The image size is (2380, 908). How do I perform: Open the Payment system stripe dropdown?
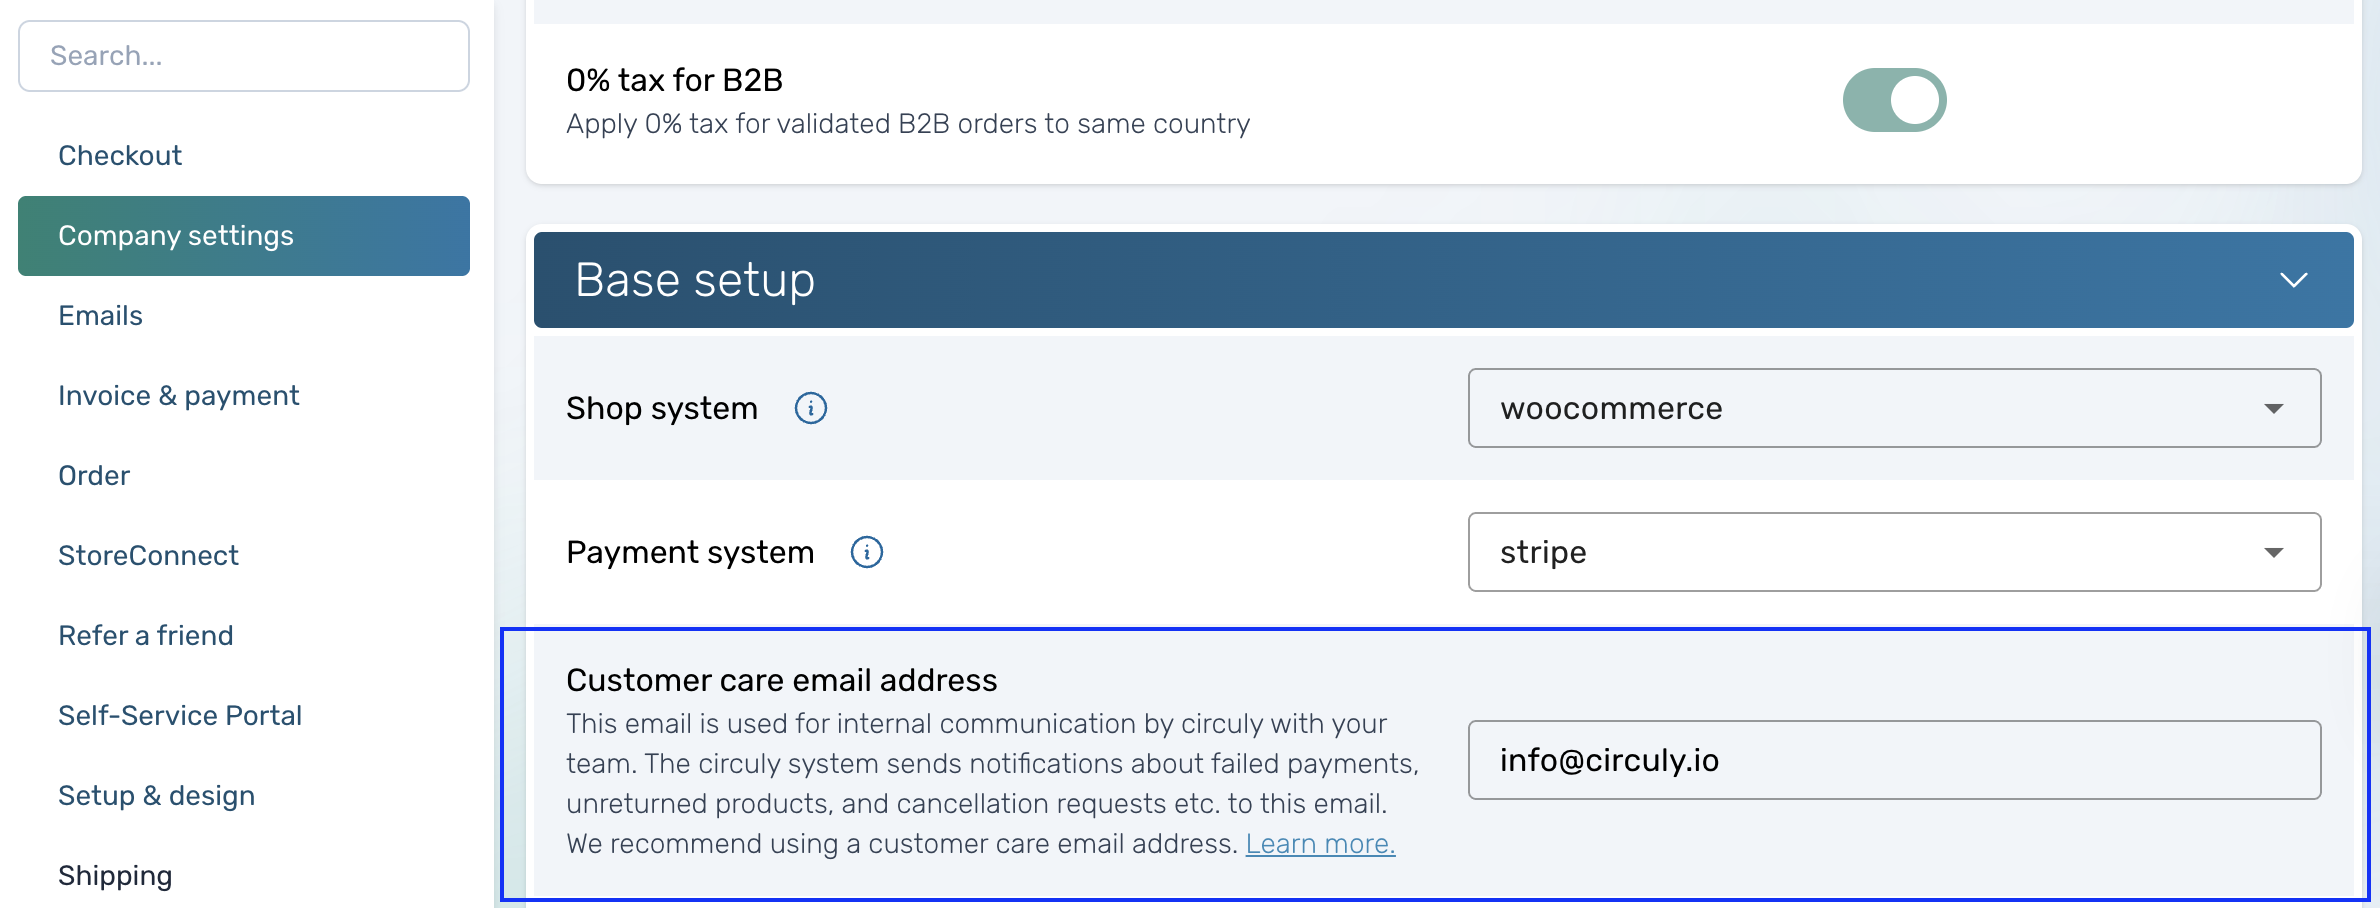(1894, 552)
